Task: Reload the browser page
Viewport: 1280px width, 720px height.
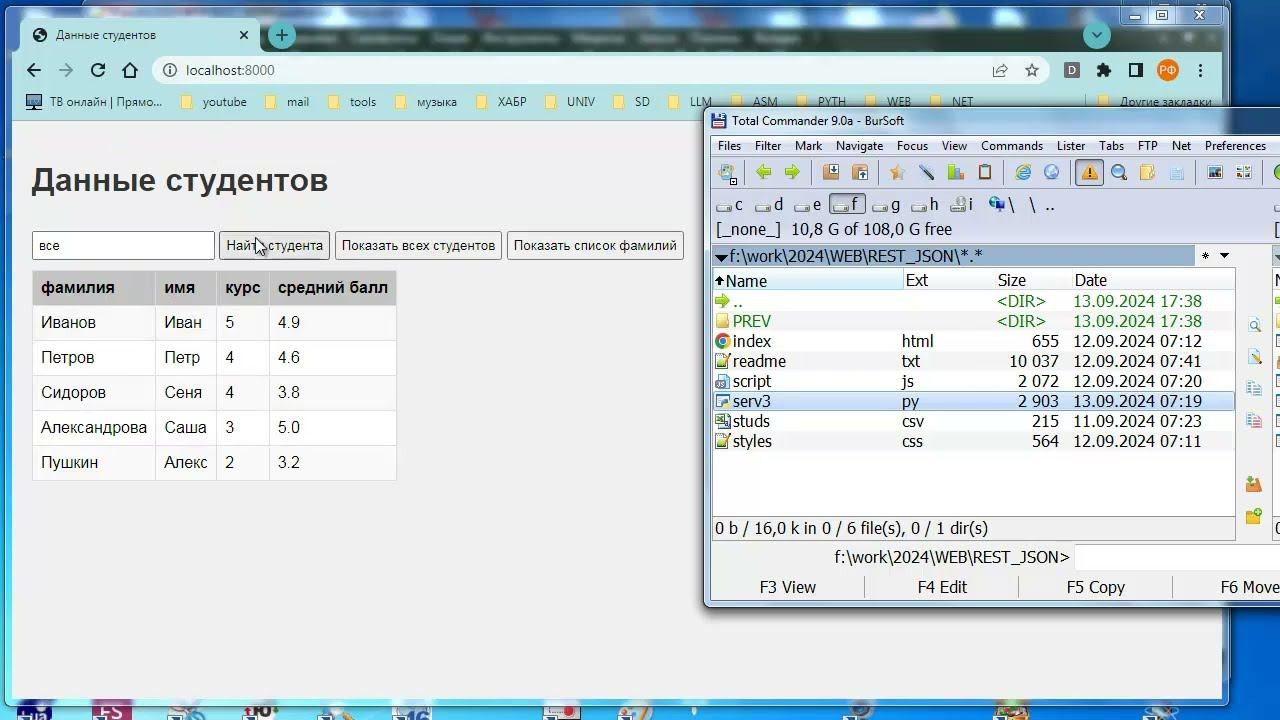Action: 98,70
